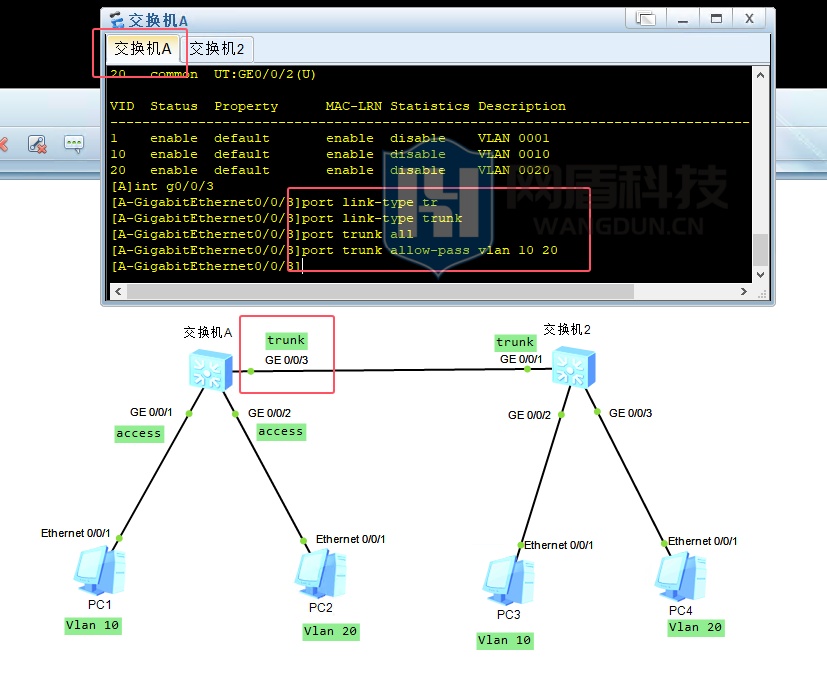The image size is (827, 677).
Task: Click the Ethernet 0/0/1 label near PC3
Action: [x=559, y=545]
